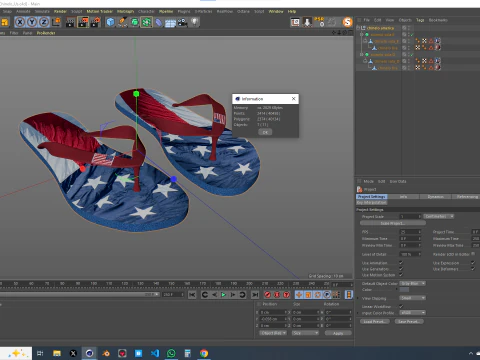Add a Cube primitive object
The height and width of the screenshot is (360, 480).
click(x=110, y=22)
